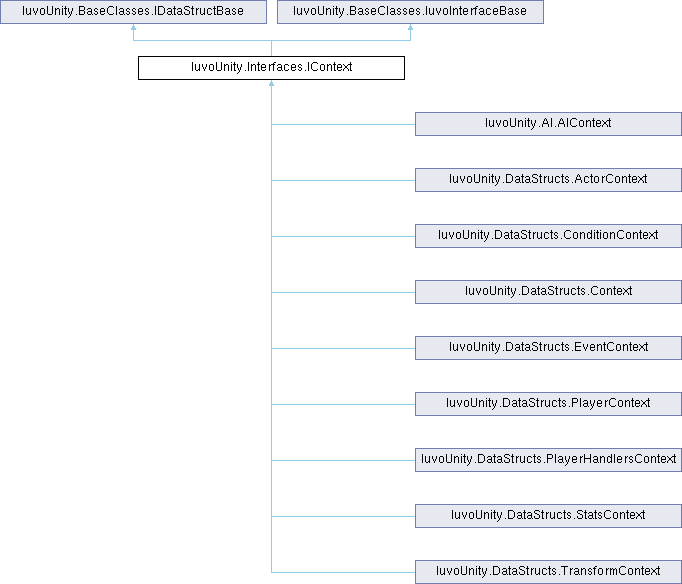
Task: Go to the StatsContext class node
Action: coord(548,516)
